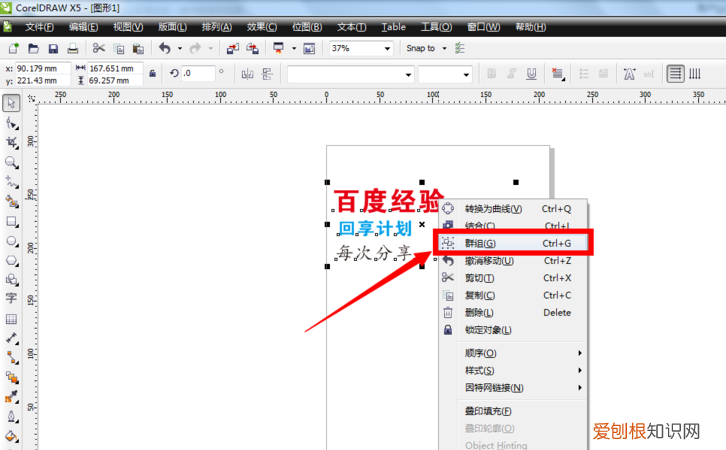
Task: Click the object width field 167.651 mm
Action: pyautogui.click(x=115, y=68)
